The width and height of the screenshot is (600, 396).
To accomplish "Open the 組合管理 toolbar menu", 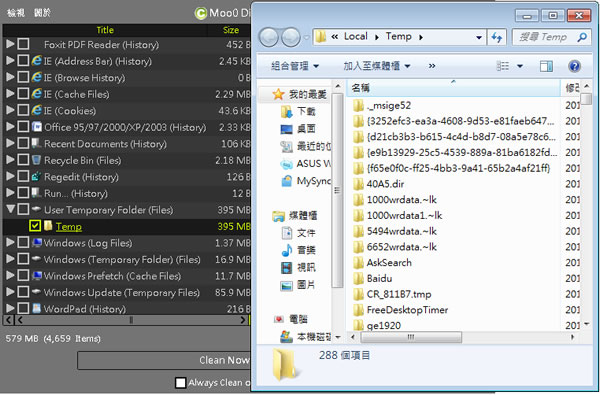I will click(x=294, y=66).
